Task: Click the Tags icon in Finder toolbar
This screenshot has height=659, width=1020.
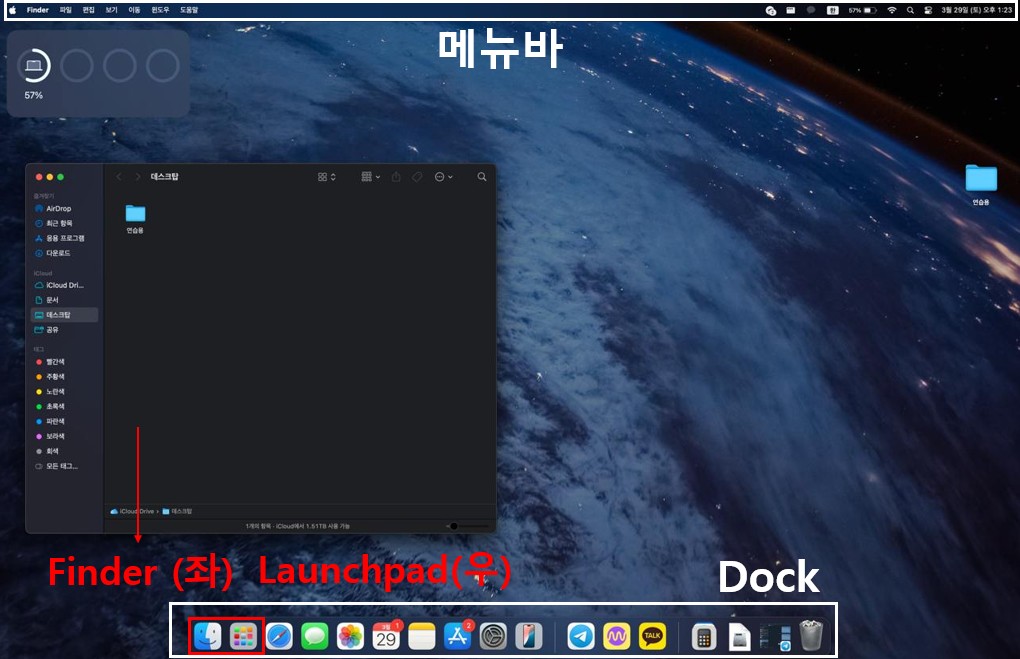Action: pos(417,177)
